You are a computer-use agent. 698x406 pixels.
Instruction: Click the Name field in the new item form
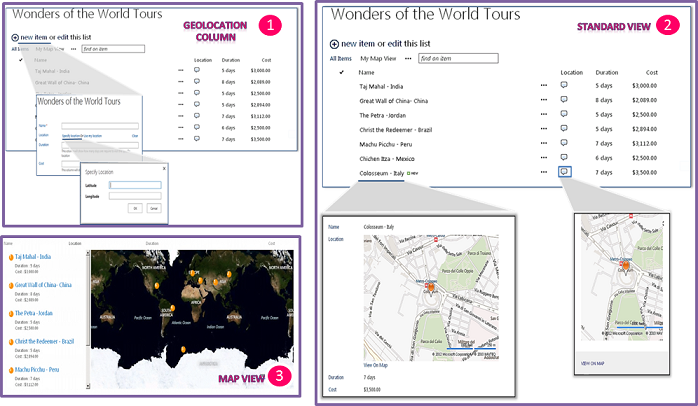pyautogui.click(x=100, y=126)
